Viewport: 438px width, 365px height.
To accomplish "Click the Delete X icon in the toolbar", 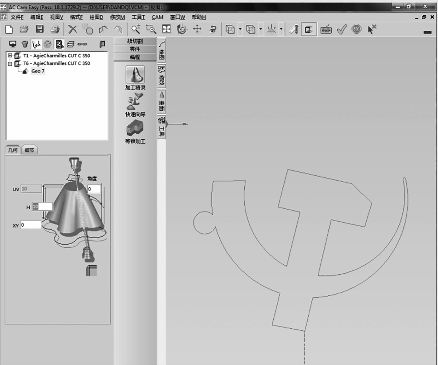I will pyautogui.click(x=72, y=29).
